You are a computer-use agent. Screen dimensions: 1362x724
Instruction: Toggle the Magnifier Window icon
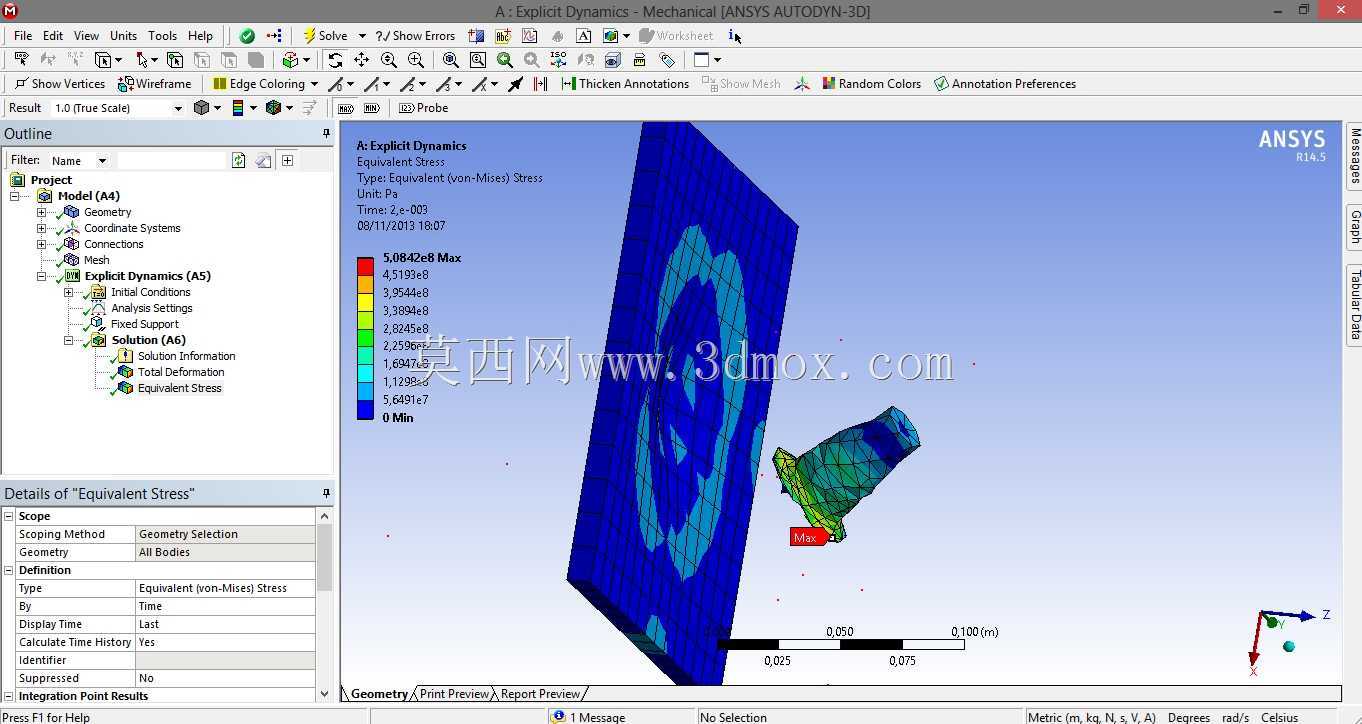pyautogui.click(x=478, y=60)
